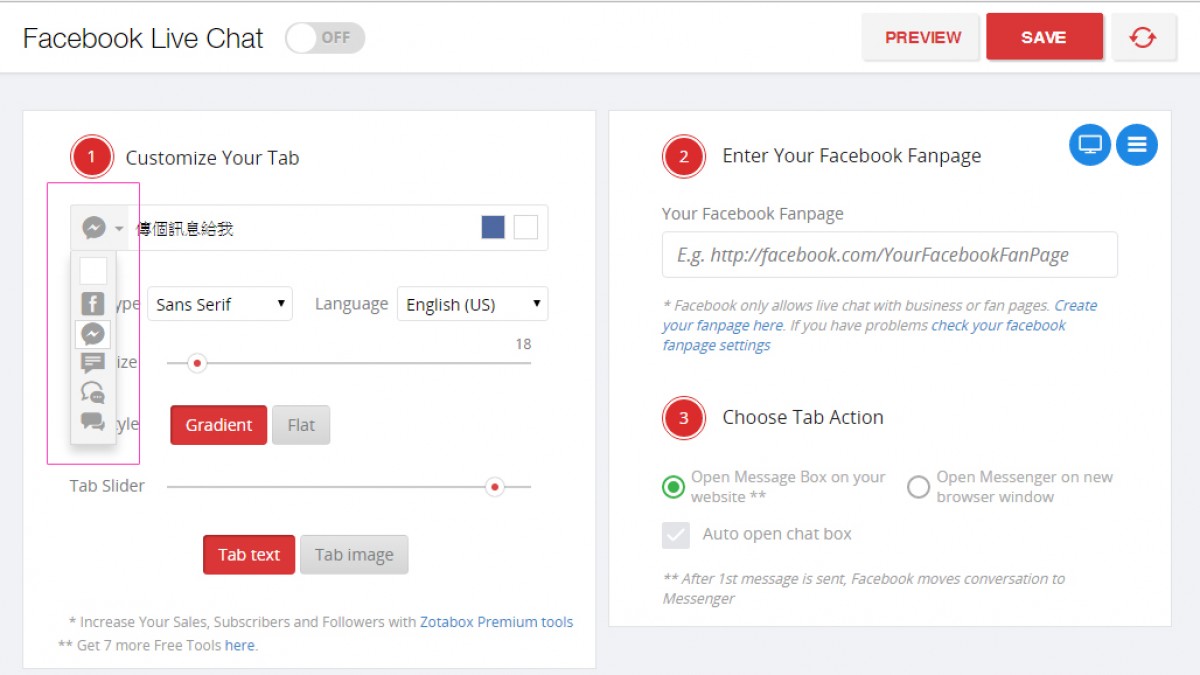Click the 'Tab Slider' label
The width and height of the screenshot is (1200, 675).
click(x=107, y=486)
